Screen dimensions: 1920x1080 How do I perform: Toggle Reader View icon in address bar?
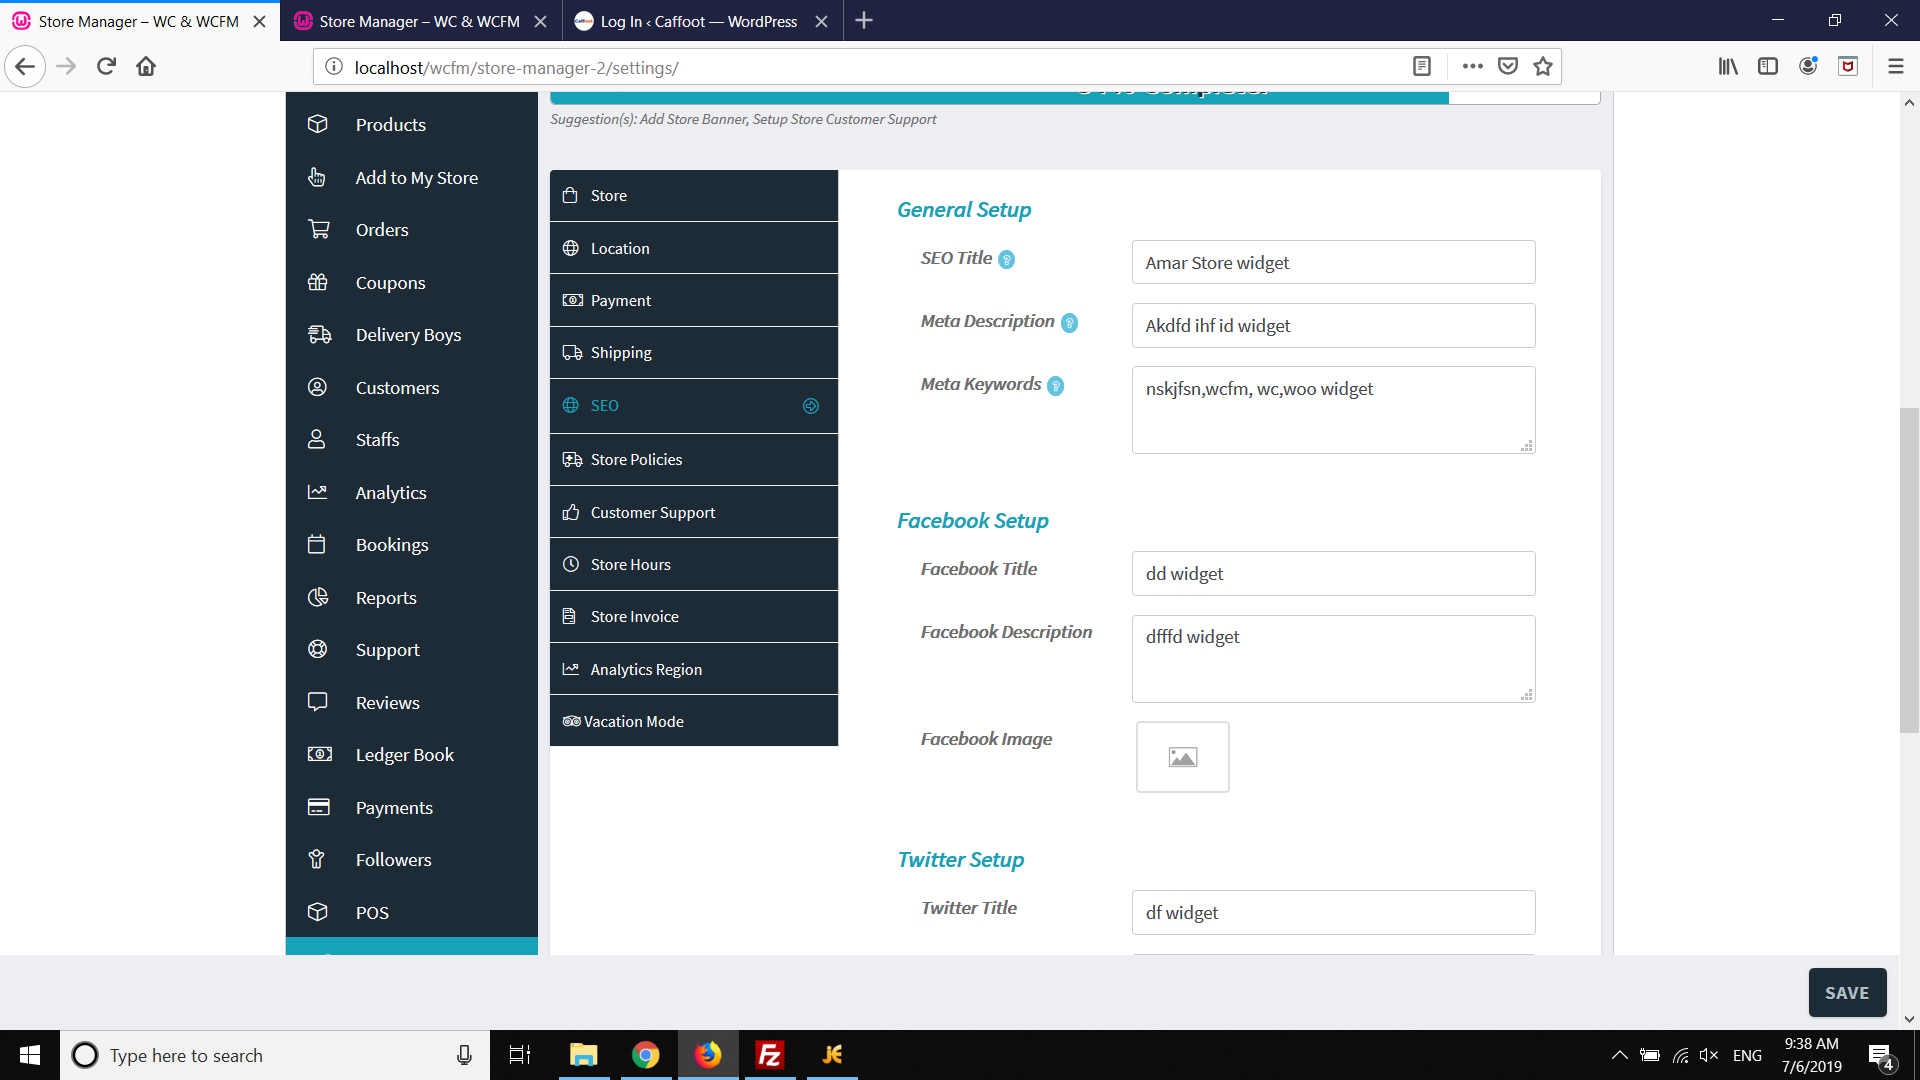click(x=1422, y=67)
